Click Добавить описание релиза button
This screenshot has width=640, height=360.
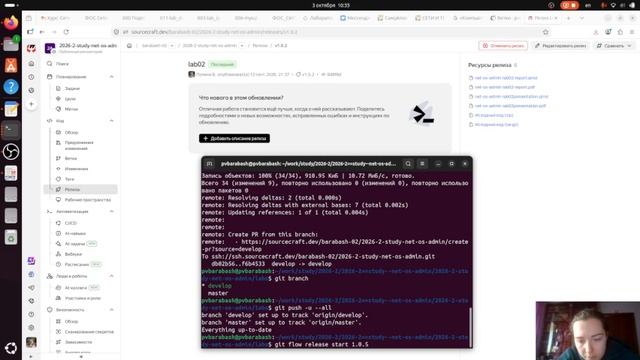tap(234, 138)
